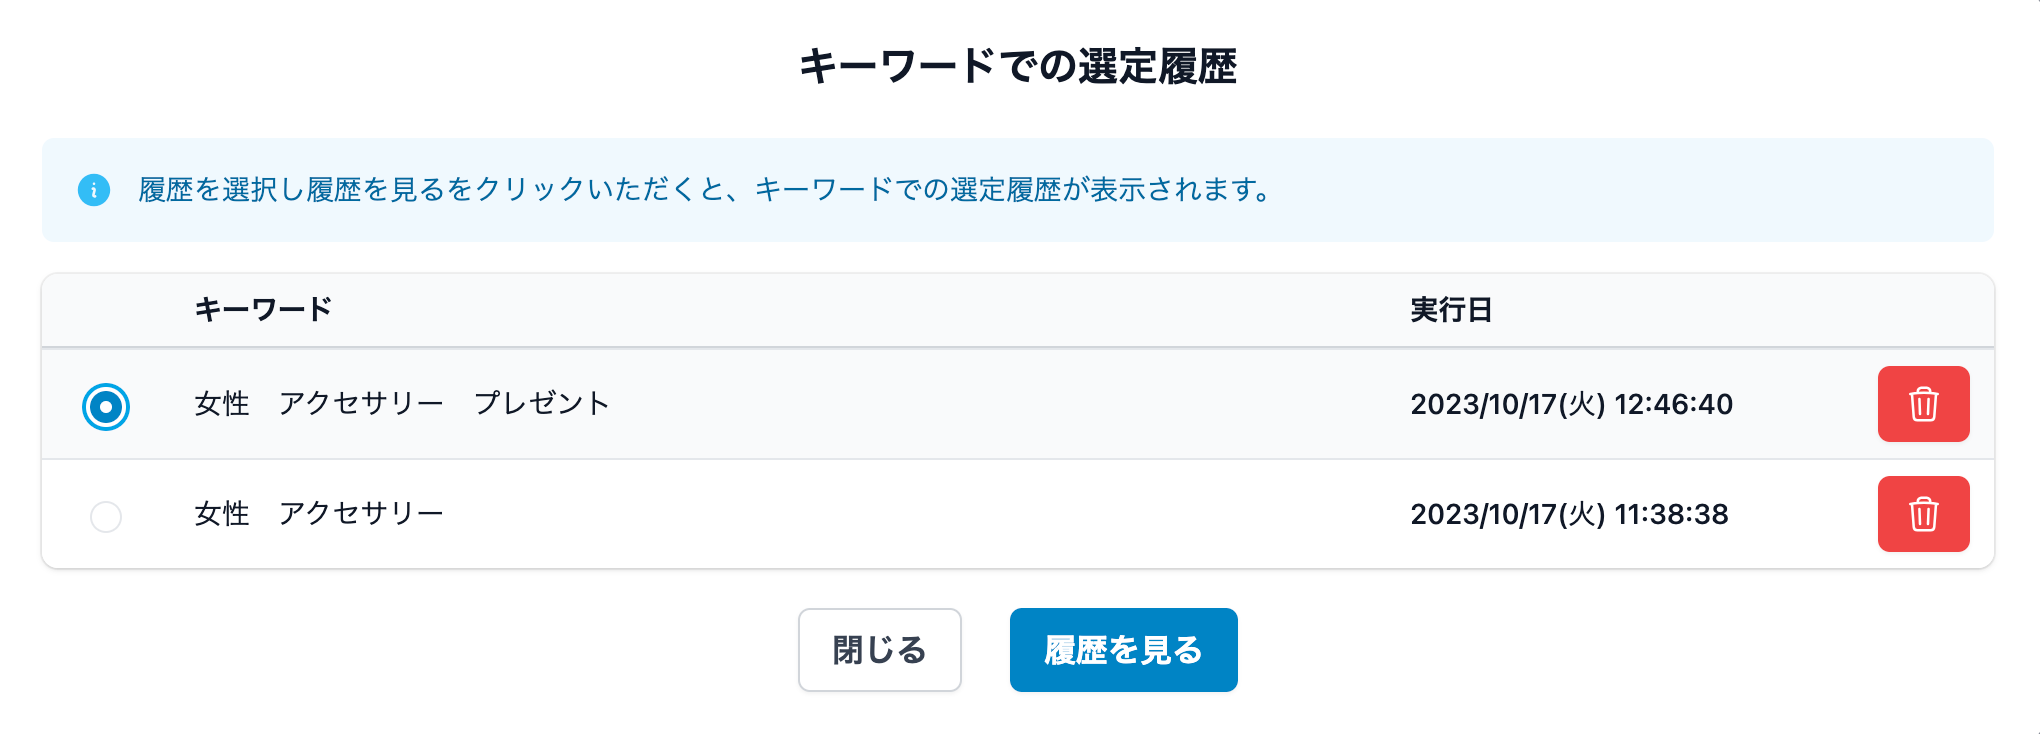Click アクセサリー in the second history row
This screenshot has width=2040, height=734.
[x=361, y=514]
